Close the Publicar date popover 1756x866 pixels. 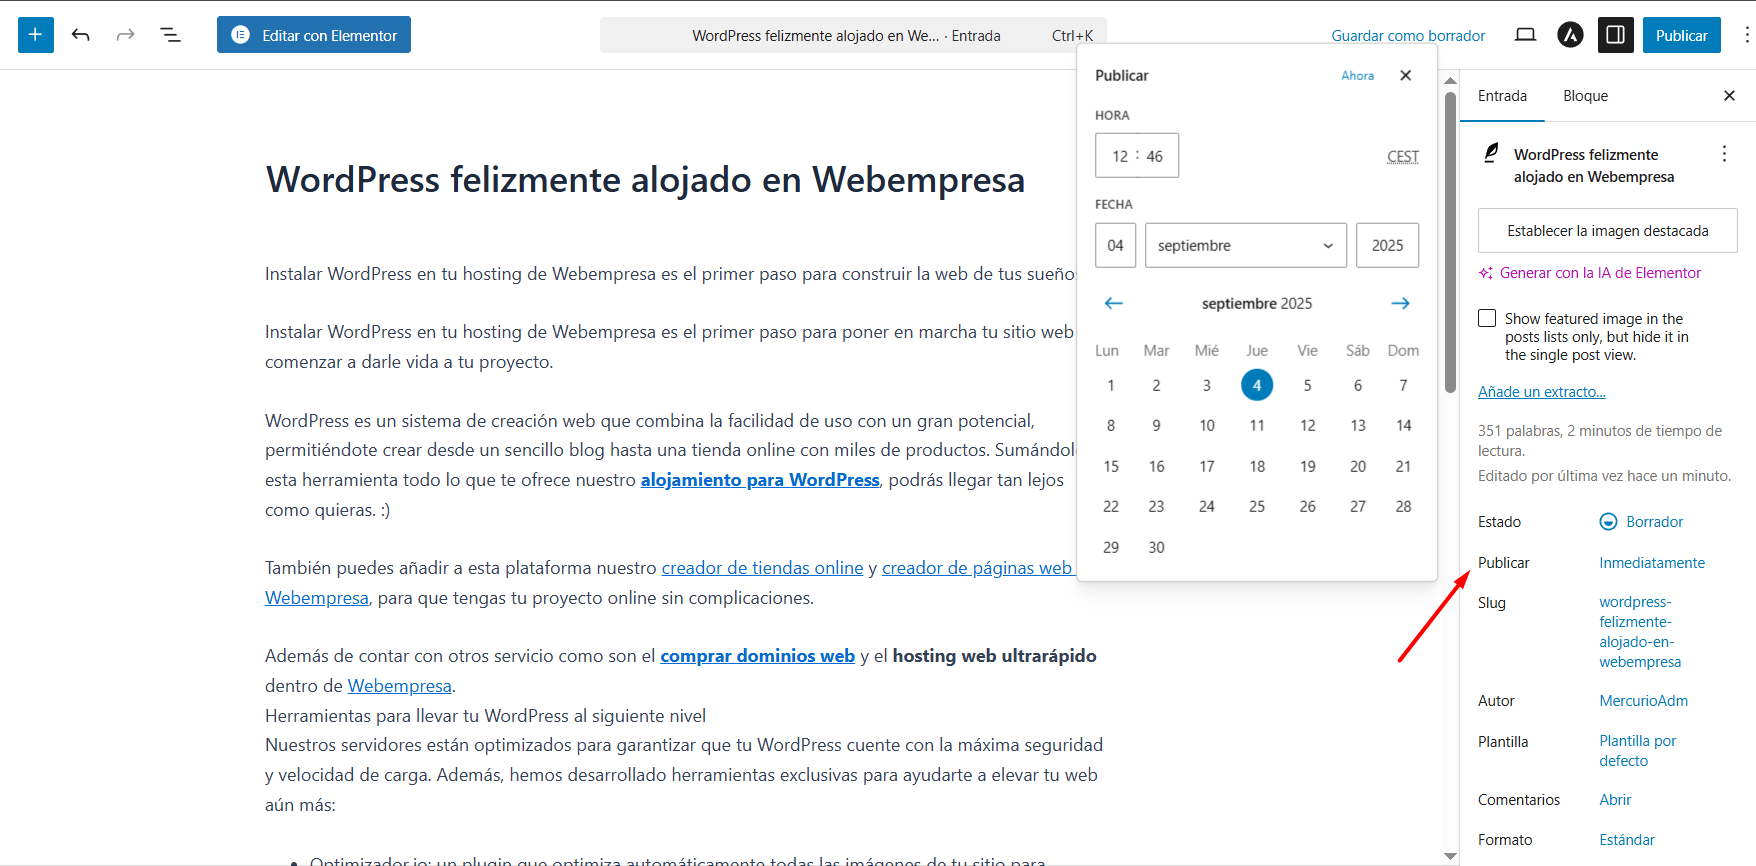click(1405, 75)
